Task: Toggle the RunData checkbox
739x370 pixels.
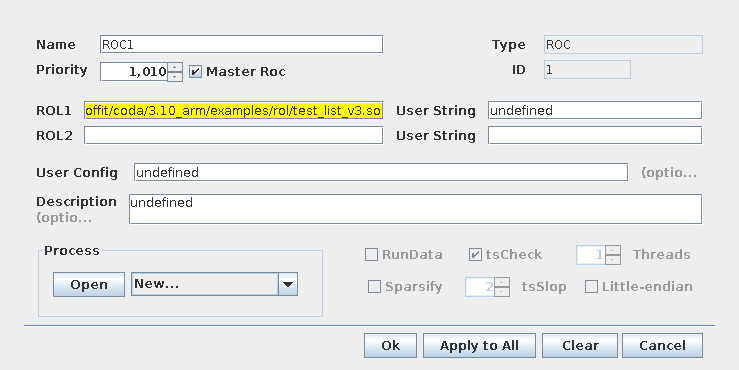Action: tap(371, 255)
